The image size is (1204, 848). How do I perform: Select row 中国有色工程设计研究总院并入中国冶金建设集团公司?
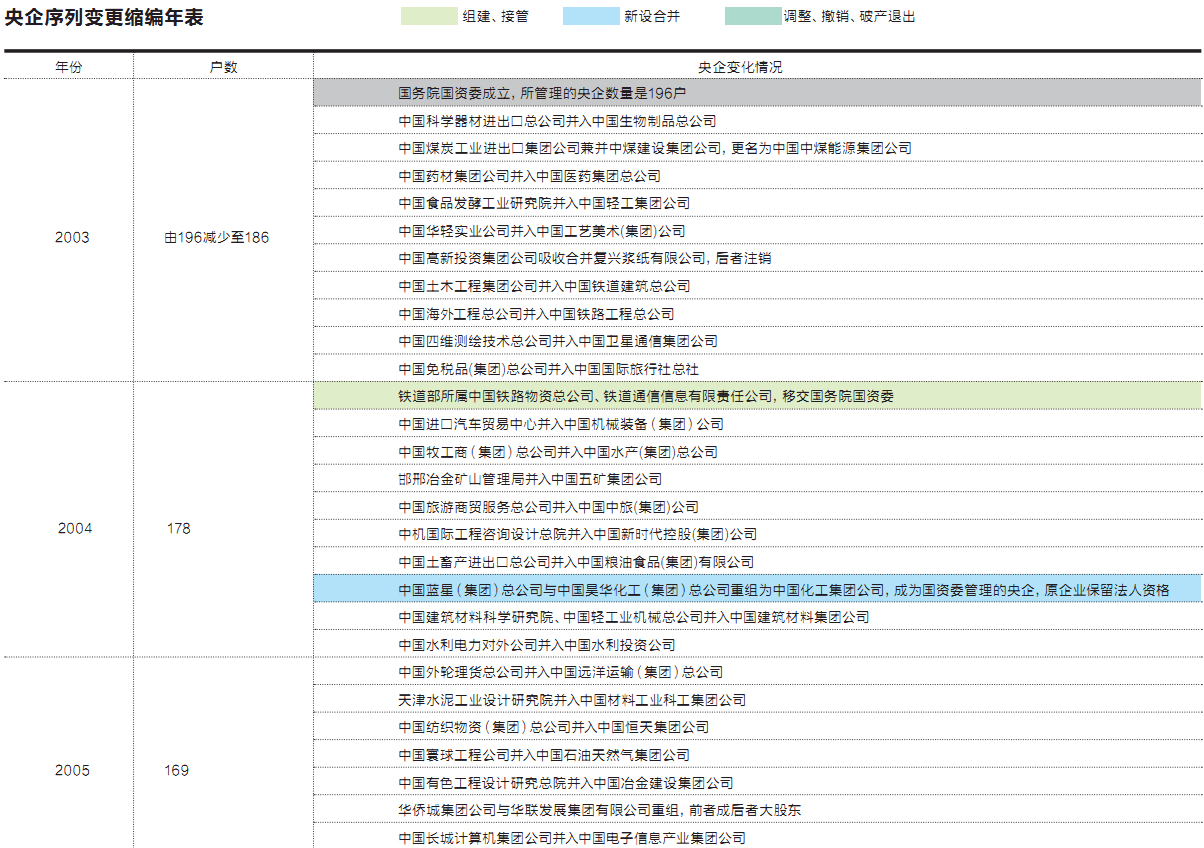click(x=757, y=783)
